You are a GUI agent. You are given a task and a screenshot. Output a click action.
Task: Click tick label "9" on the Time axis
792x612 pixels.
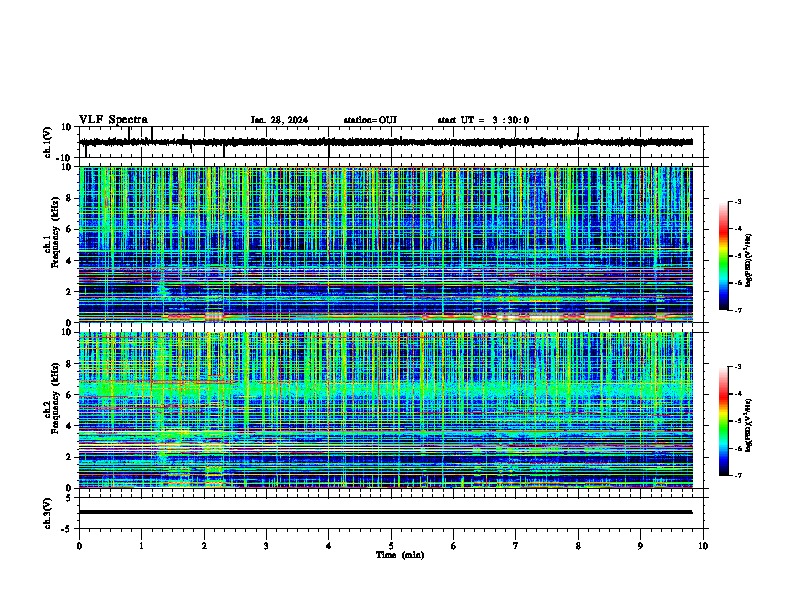[640, 546]
